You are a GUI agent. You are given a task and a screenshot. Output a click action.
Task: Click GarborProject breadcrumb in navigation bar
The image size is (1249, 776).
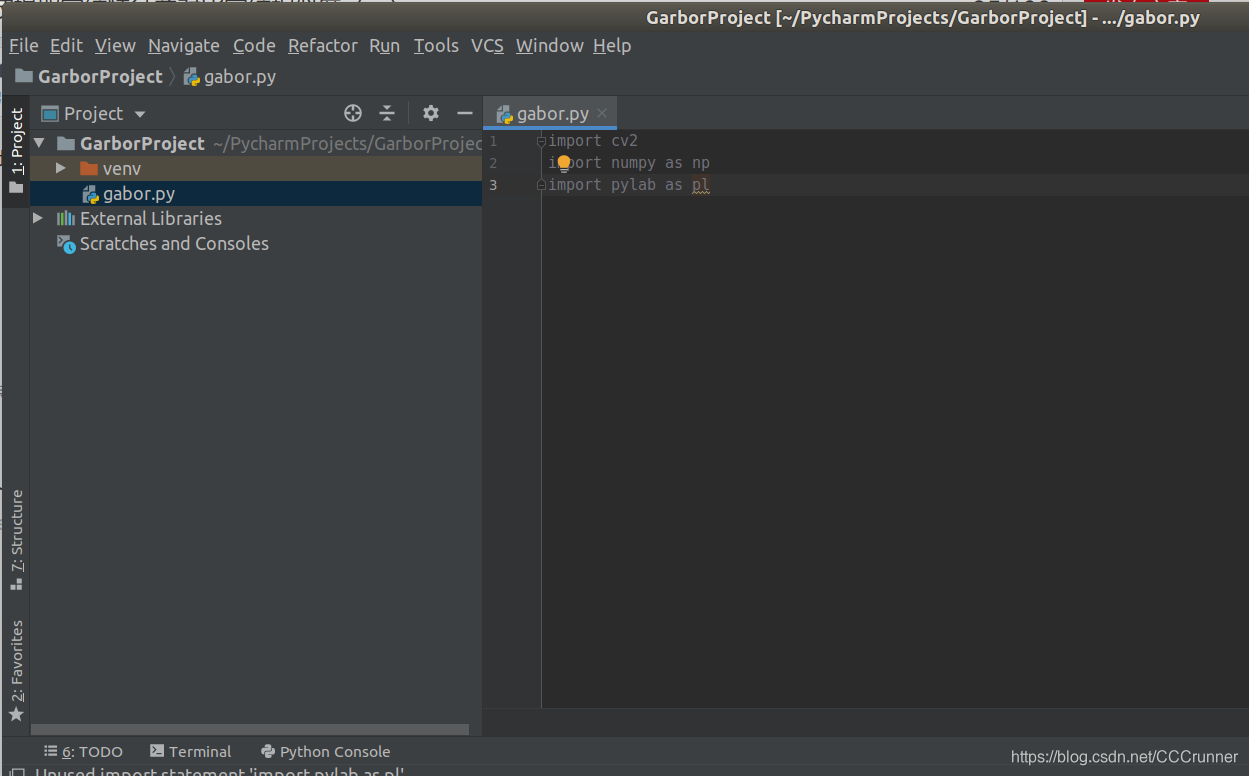[89, 77]
